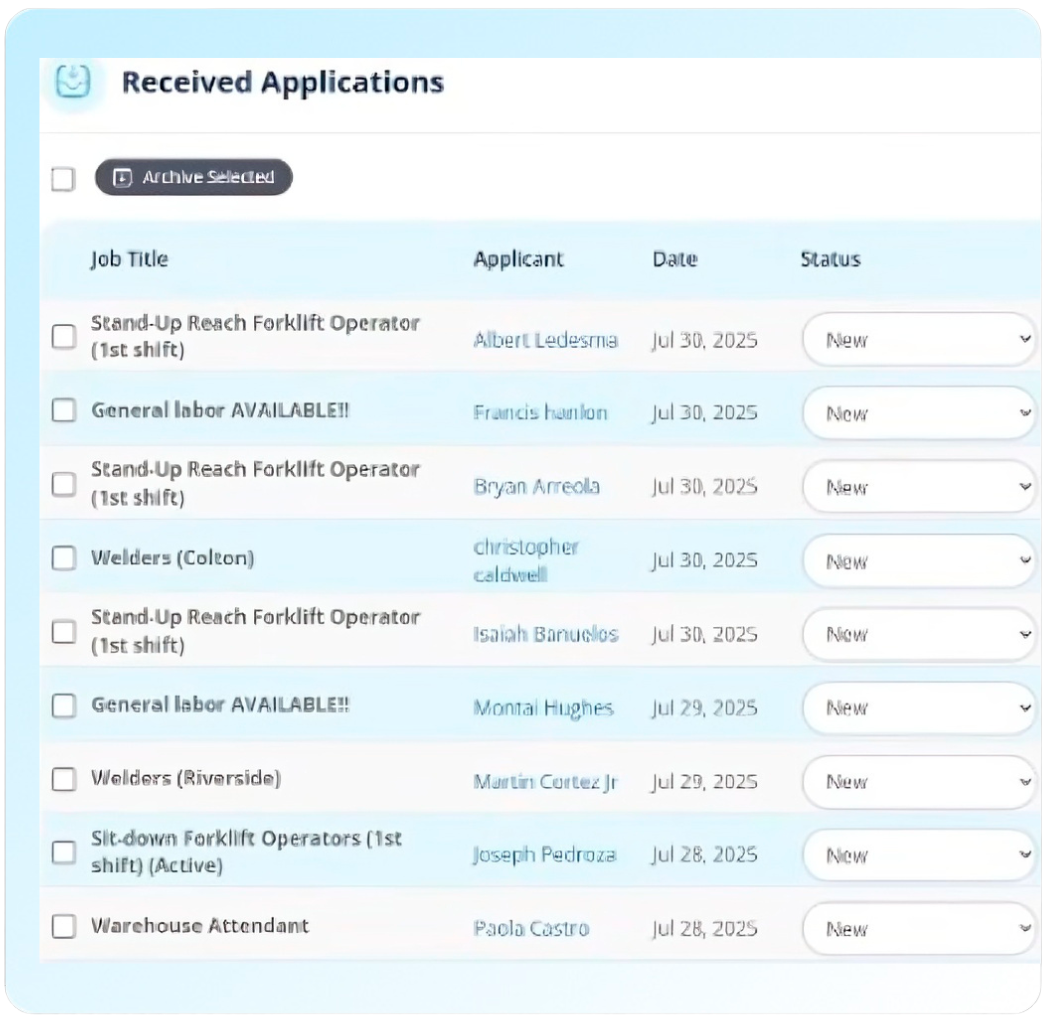
Task: Click the Job Title column header
Action: tap(129, 259)
